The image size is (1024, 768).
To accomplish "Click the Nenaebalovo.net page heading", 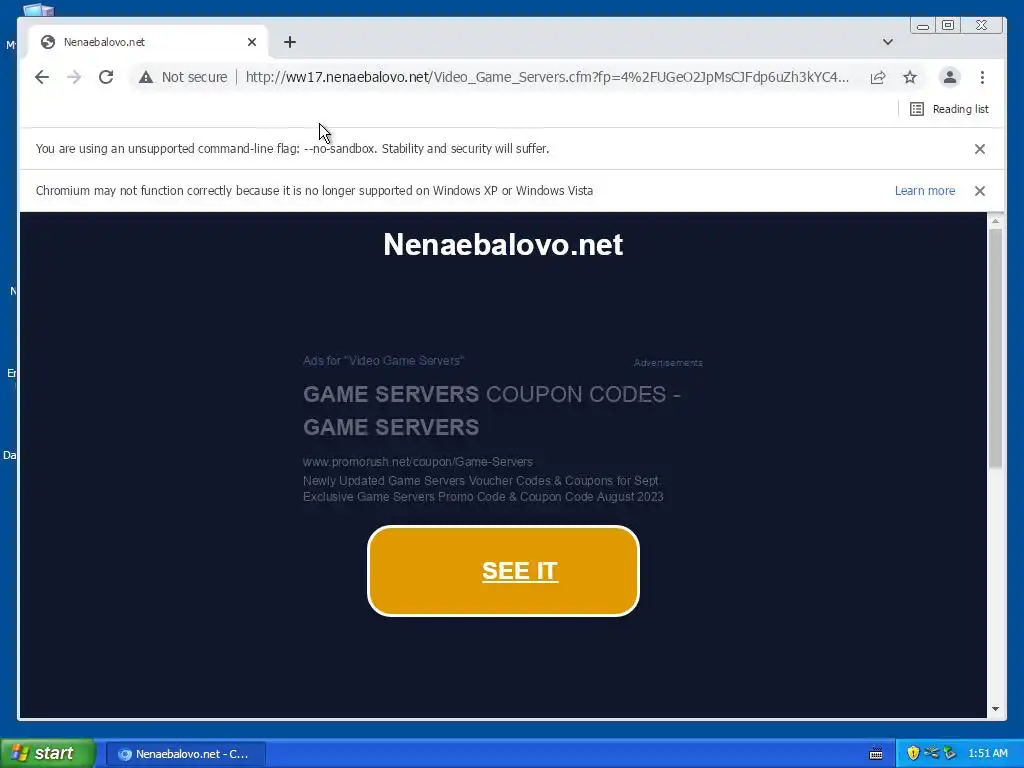I will 503,245.
